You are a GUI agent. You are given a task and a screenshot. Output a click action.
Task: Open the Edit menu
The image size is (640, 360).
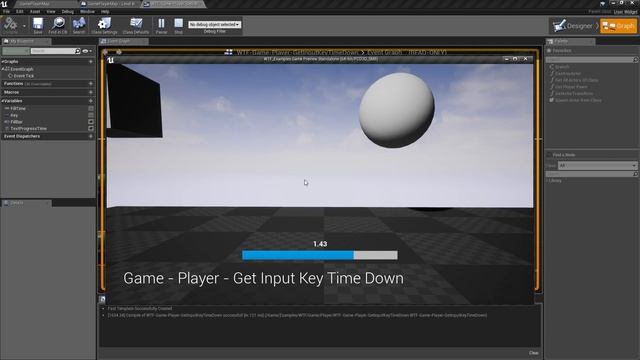(x=20, y=11)
